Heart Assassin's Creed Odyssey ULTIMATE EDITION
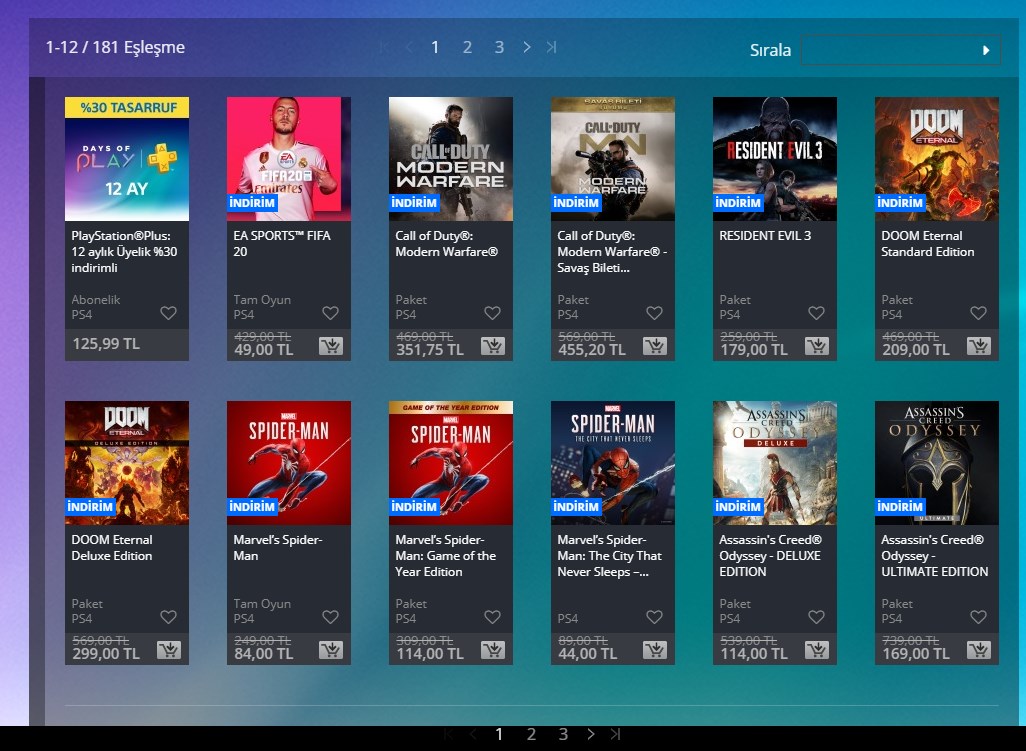 point(978,617)
